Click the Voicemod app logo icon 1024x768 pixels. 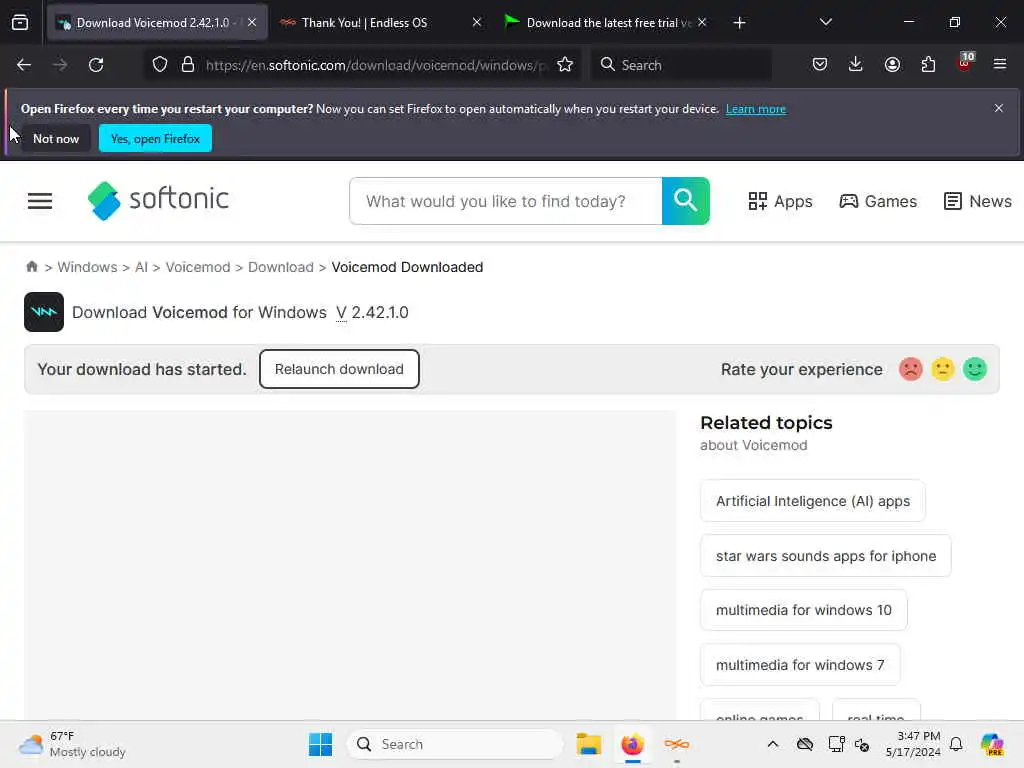pos(44,312)
